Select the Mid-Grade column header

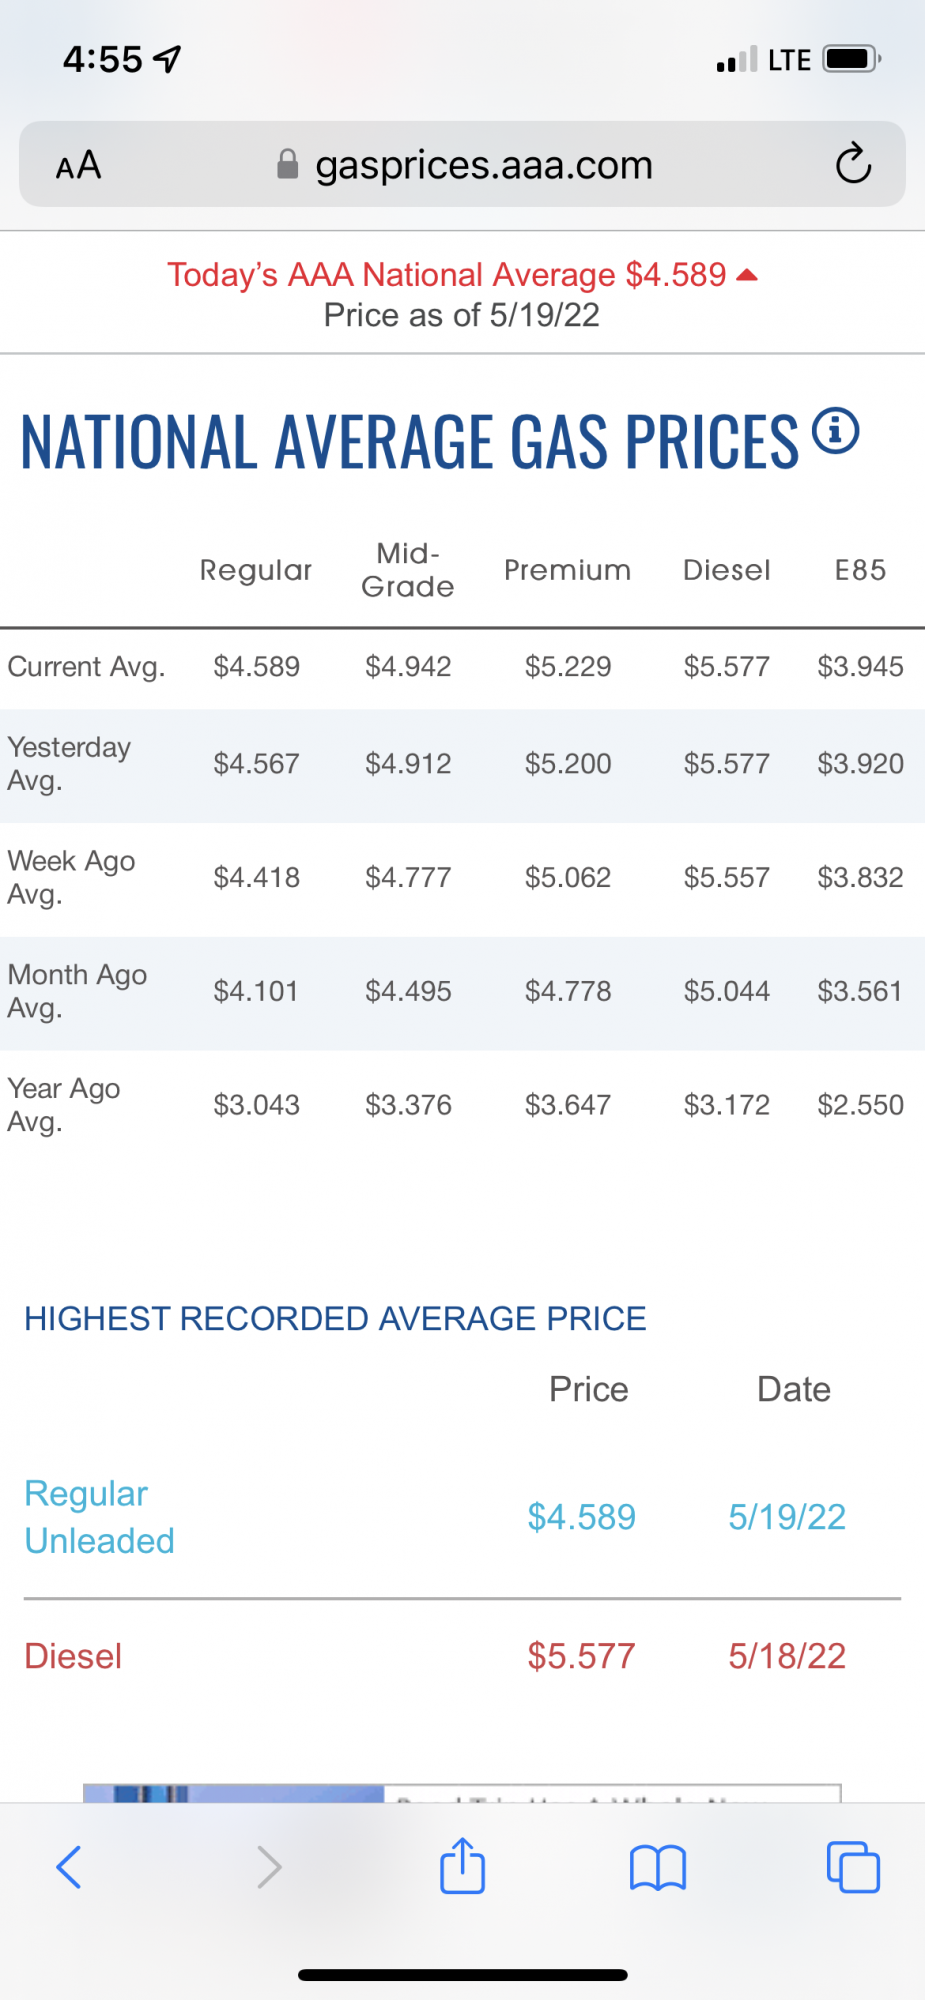tap(408, 570)
